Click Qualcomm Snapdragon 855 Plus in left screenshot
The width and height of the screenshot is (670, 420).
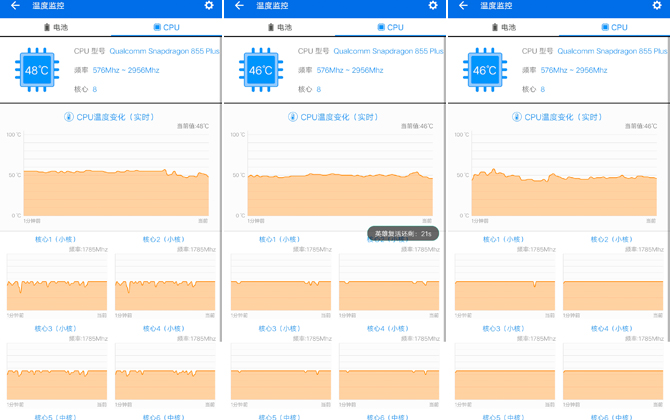pos(165,51)
